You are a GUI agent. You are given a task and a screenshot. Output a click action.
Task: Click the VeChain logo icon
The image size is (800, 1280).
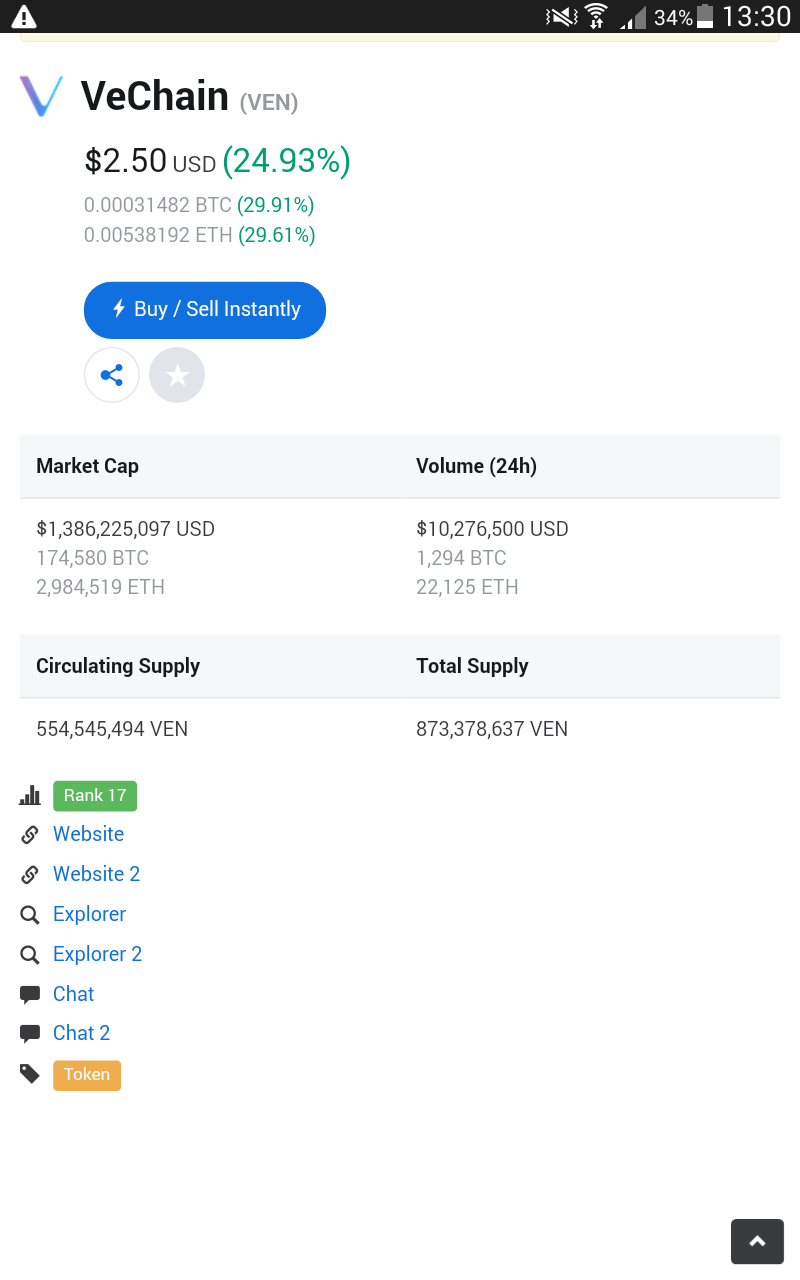41,96
